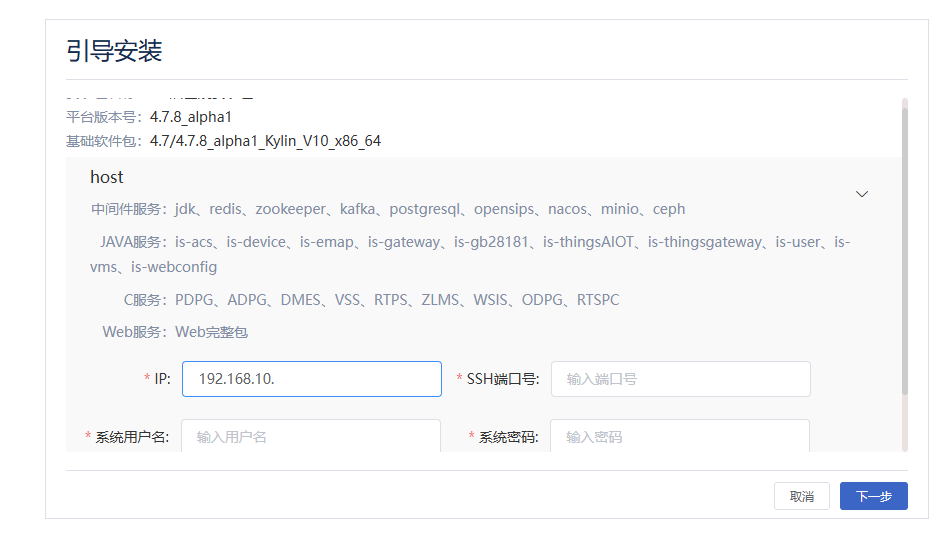Click the 系统用户名 label

tap(132, 437)
